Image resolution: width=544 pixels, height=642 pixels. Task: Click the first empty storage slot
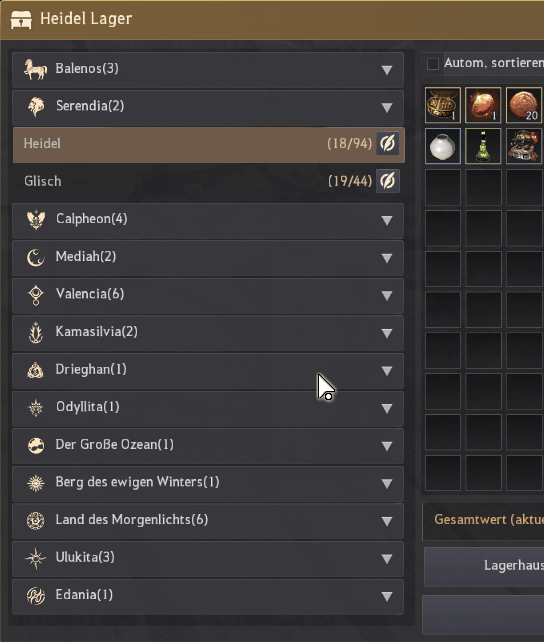(442, 187)
